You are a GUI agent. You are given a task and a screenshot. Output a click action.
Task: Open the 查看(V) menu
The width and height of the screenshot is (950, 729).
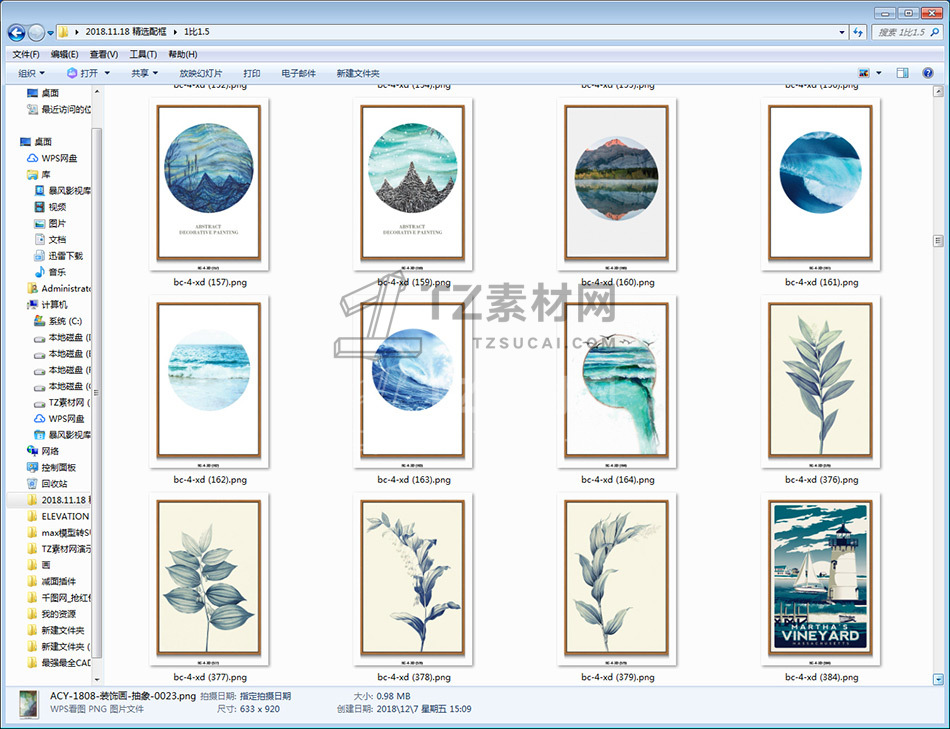coord(104,54)
